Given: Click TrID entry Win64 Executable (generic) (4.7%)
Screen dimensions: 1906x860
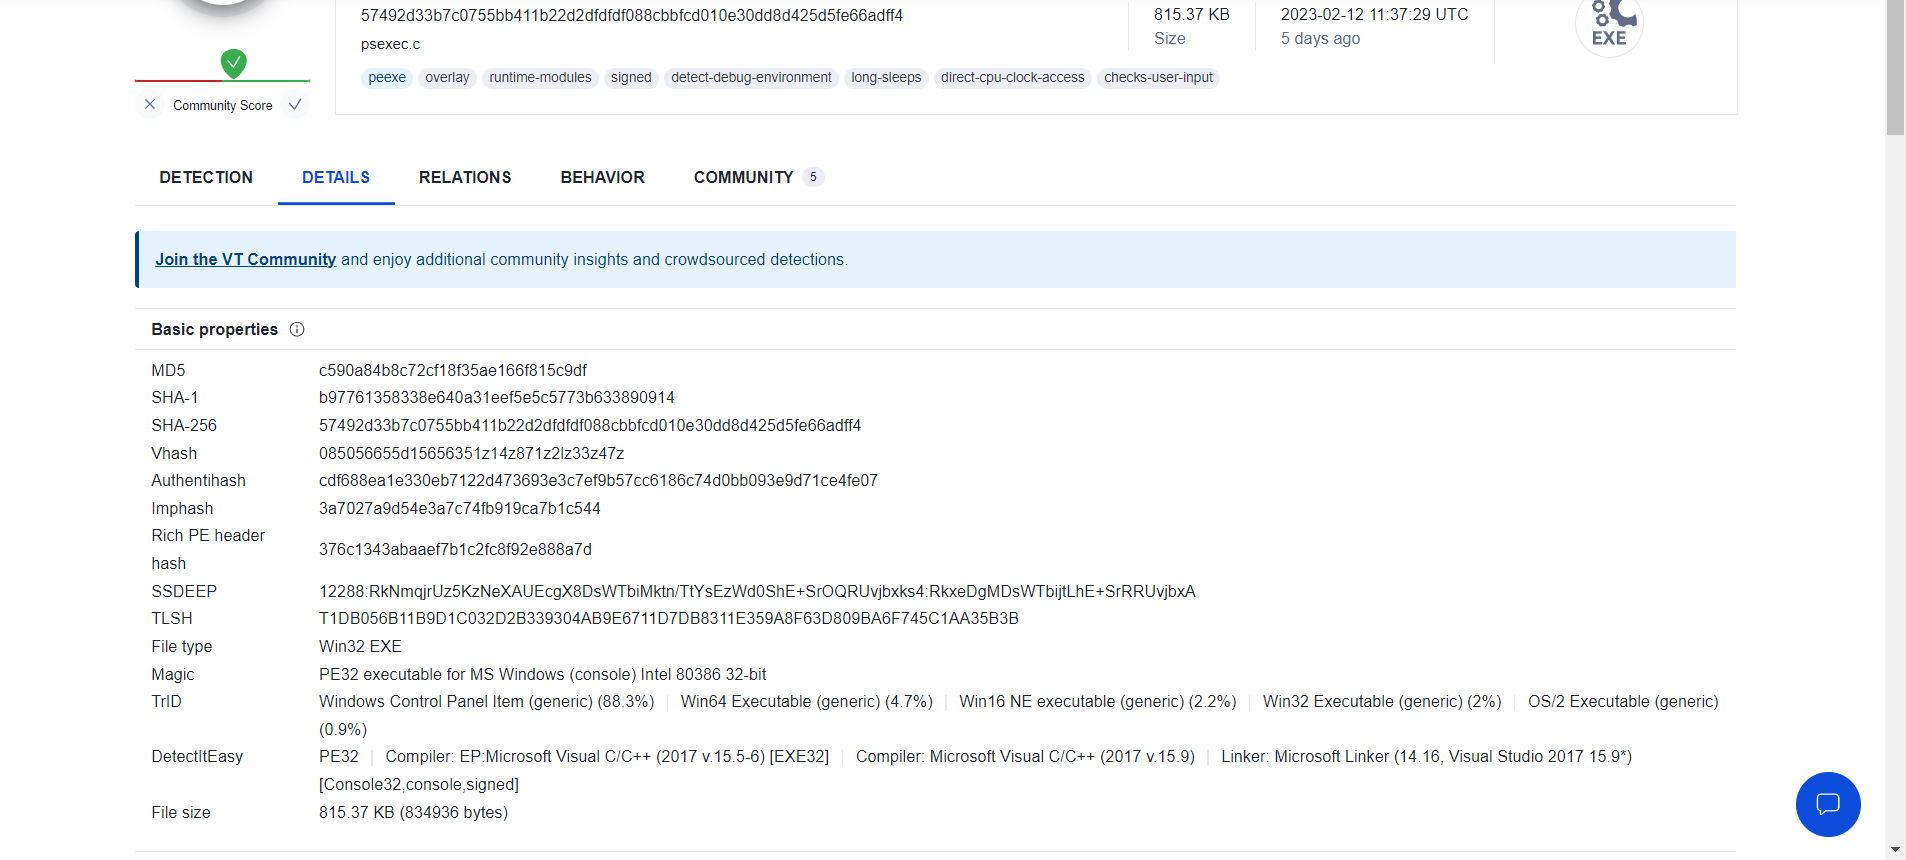Looking at the screenshot, I should point(807,701).
